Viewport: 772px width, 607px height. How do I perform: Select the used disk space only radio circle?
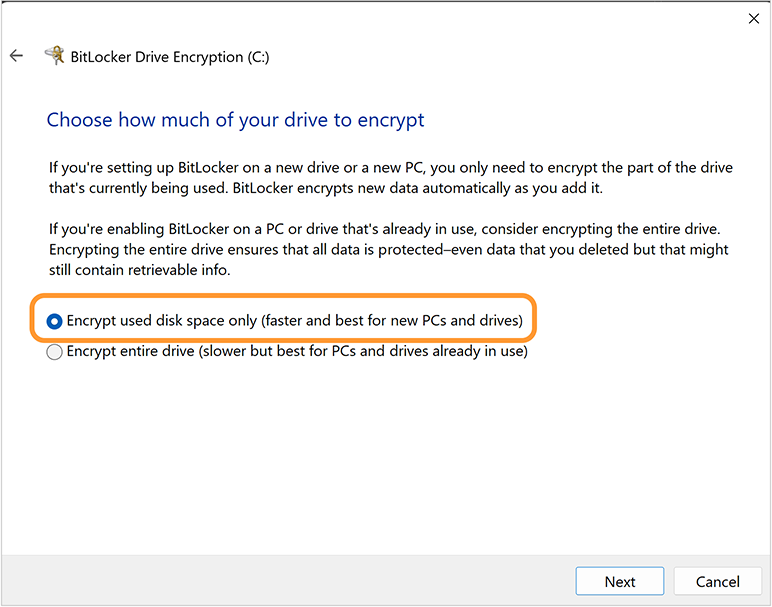click(55, 321)
